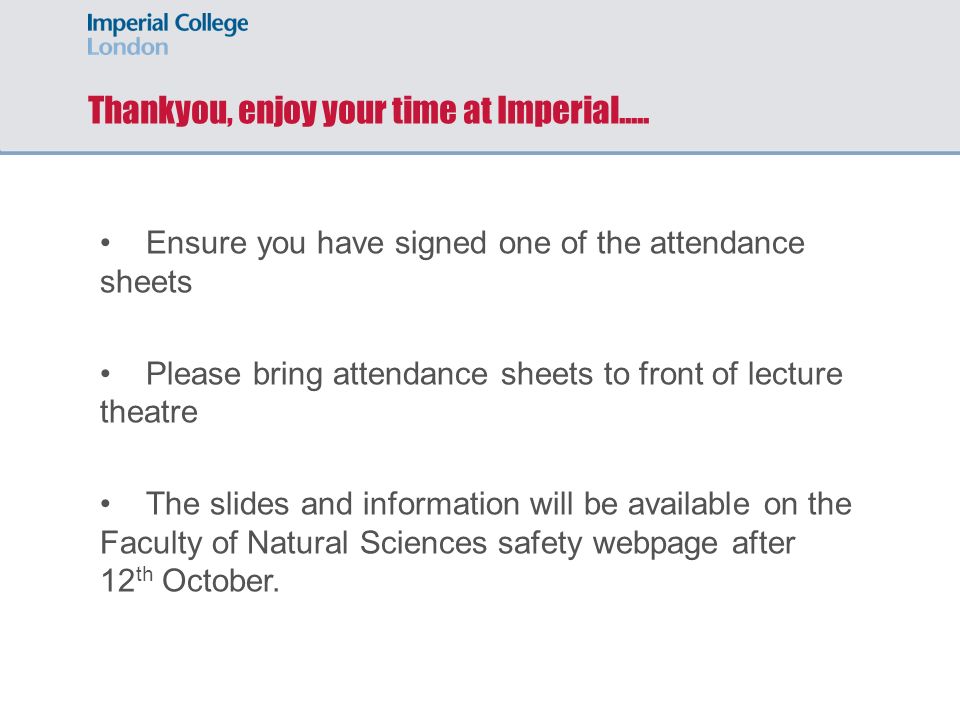
Task: Click the words 'safety webpage'
Action: coord(607,544)
